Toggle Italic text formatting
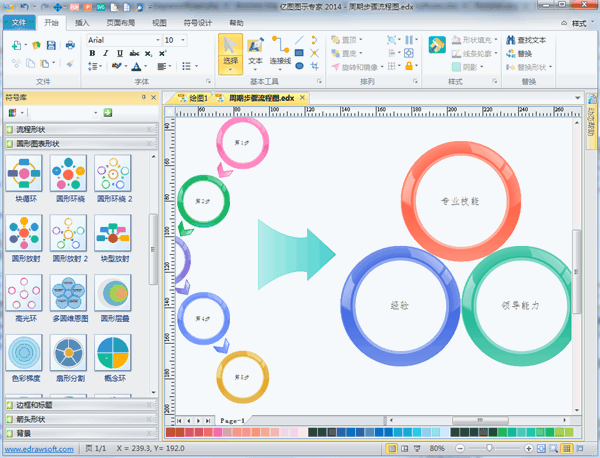 106,54
